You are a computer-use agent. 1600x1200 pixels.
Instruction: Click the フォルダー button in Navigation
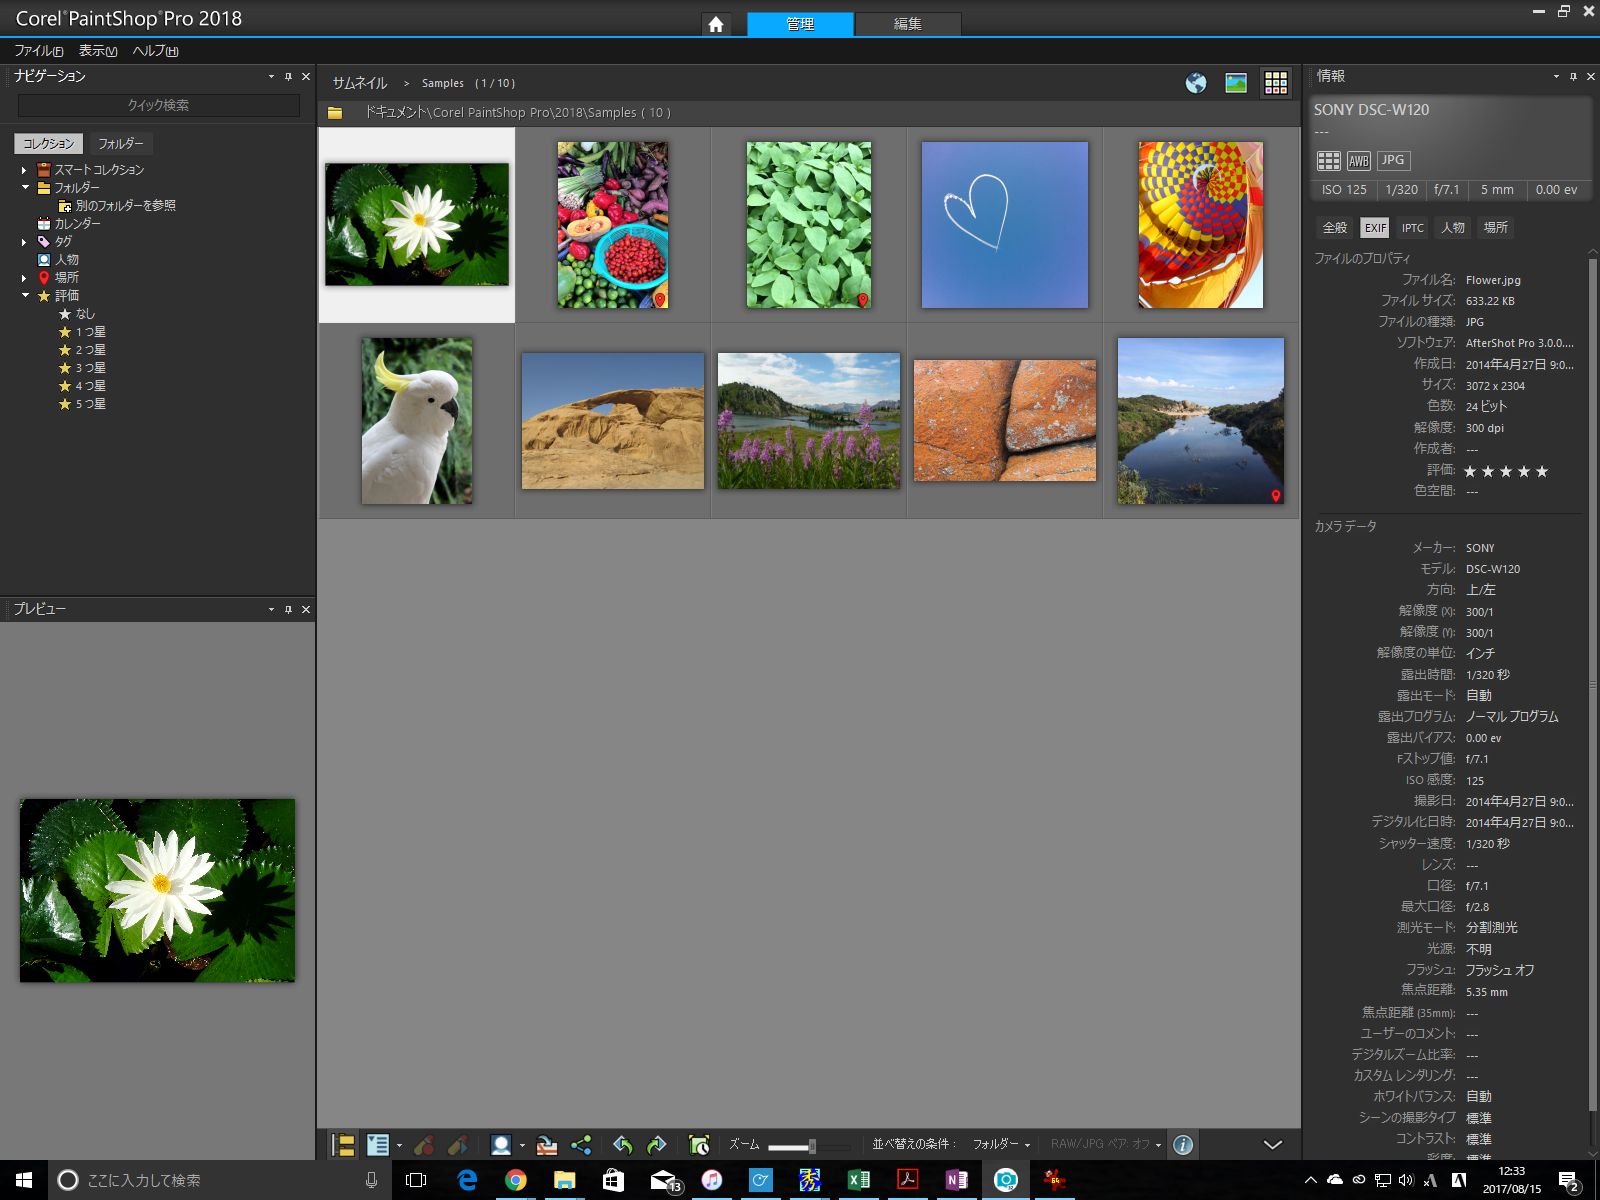120,143
